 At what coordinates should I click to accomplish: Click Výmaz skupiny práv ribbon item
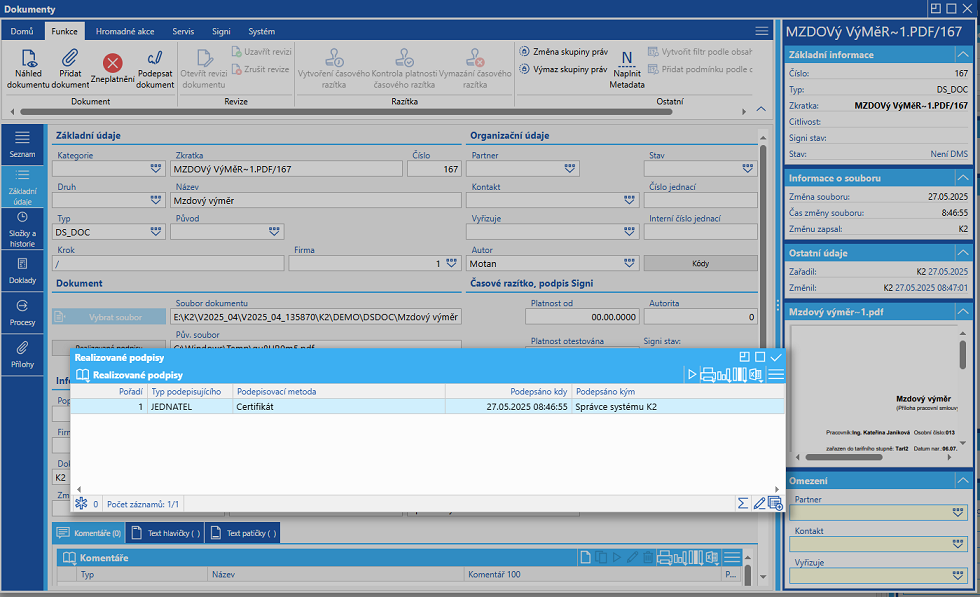(563, 69)
